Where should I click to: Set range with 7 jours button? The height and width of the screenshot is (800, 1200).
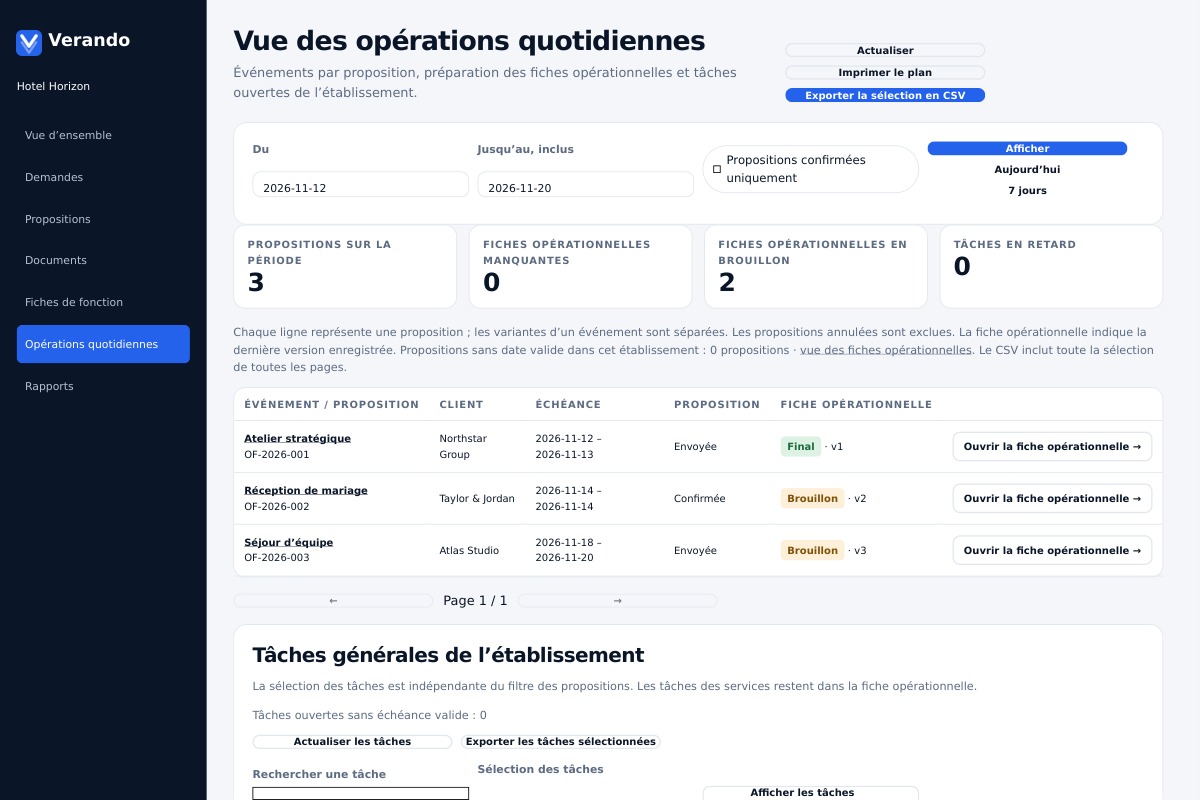tap(1027, 191)
